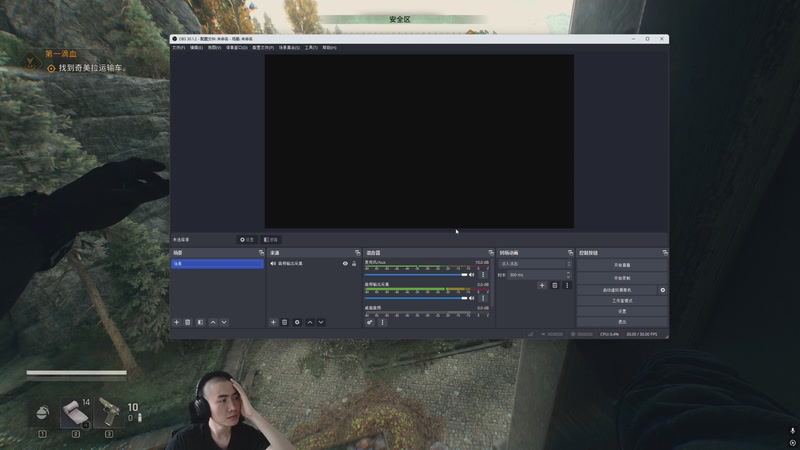Pop out the Controls dock panel

coord(665,253)
